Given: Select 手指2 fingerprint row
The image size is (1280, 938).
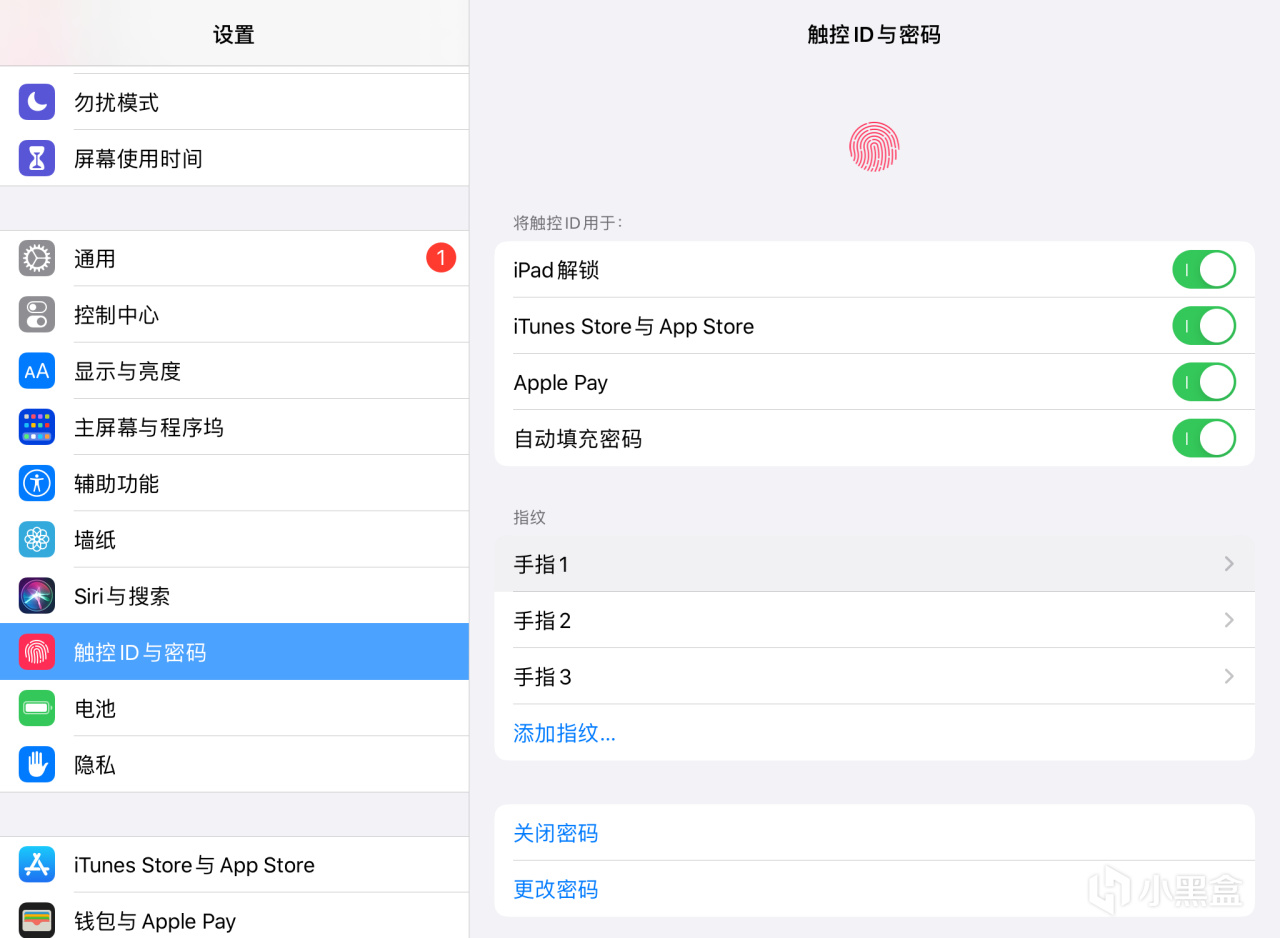Looking at the screenshot, I should [874, 620].
